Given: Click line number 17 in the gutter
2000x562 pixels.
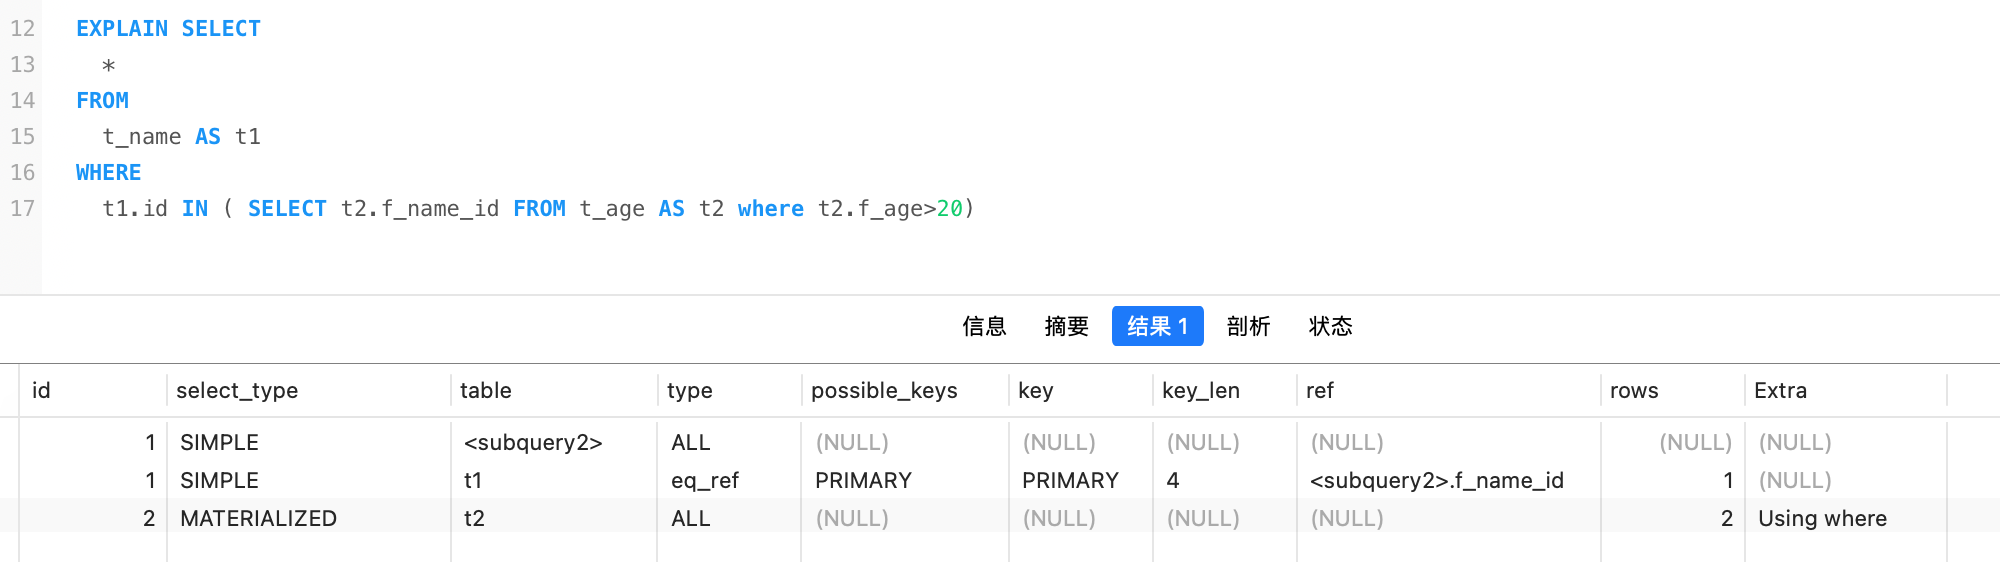Looking at the screenshot, I should (22, 209).
